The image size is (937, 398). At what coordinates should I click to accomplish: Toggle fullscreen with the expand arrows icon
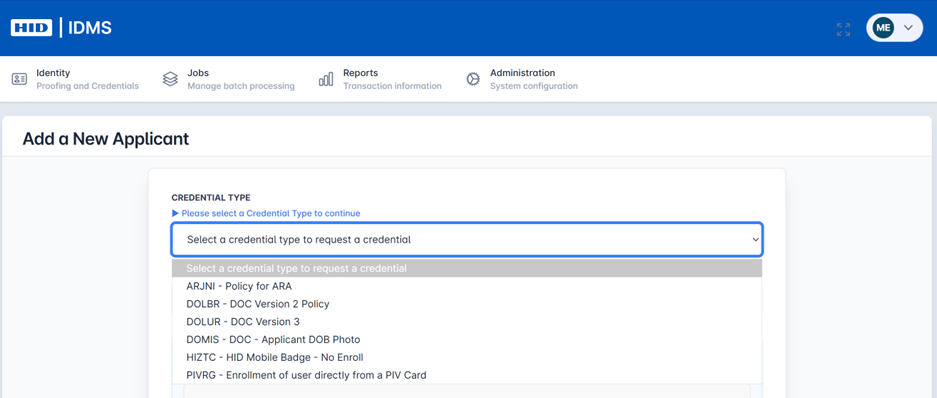[x=843, y=29]
